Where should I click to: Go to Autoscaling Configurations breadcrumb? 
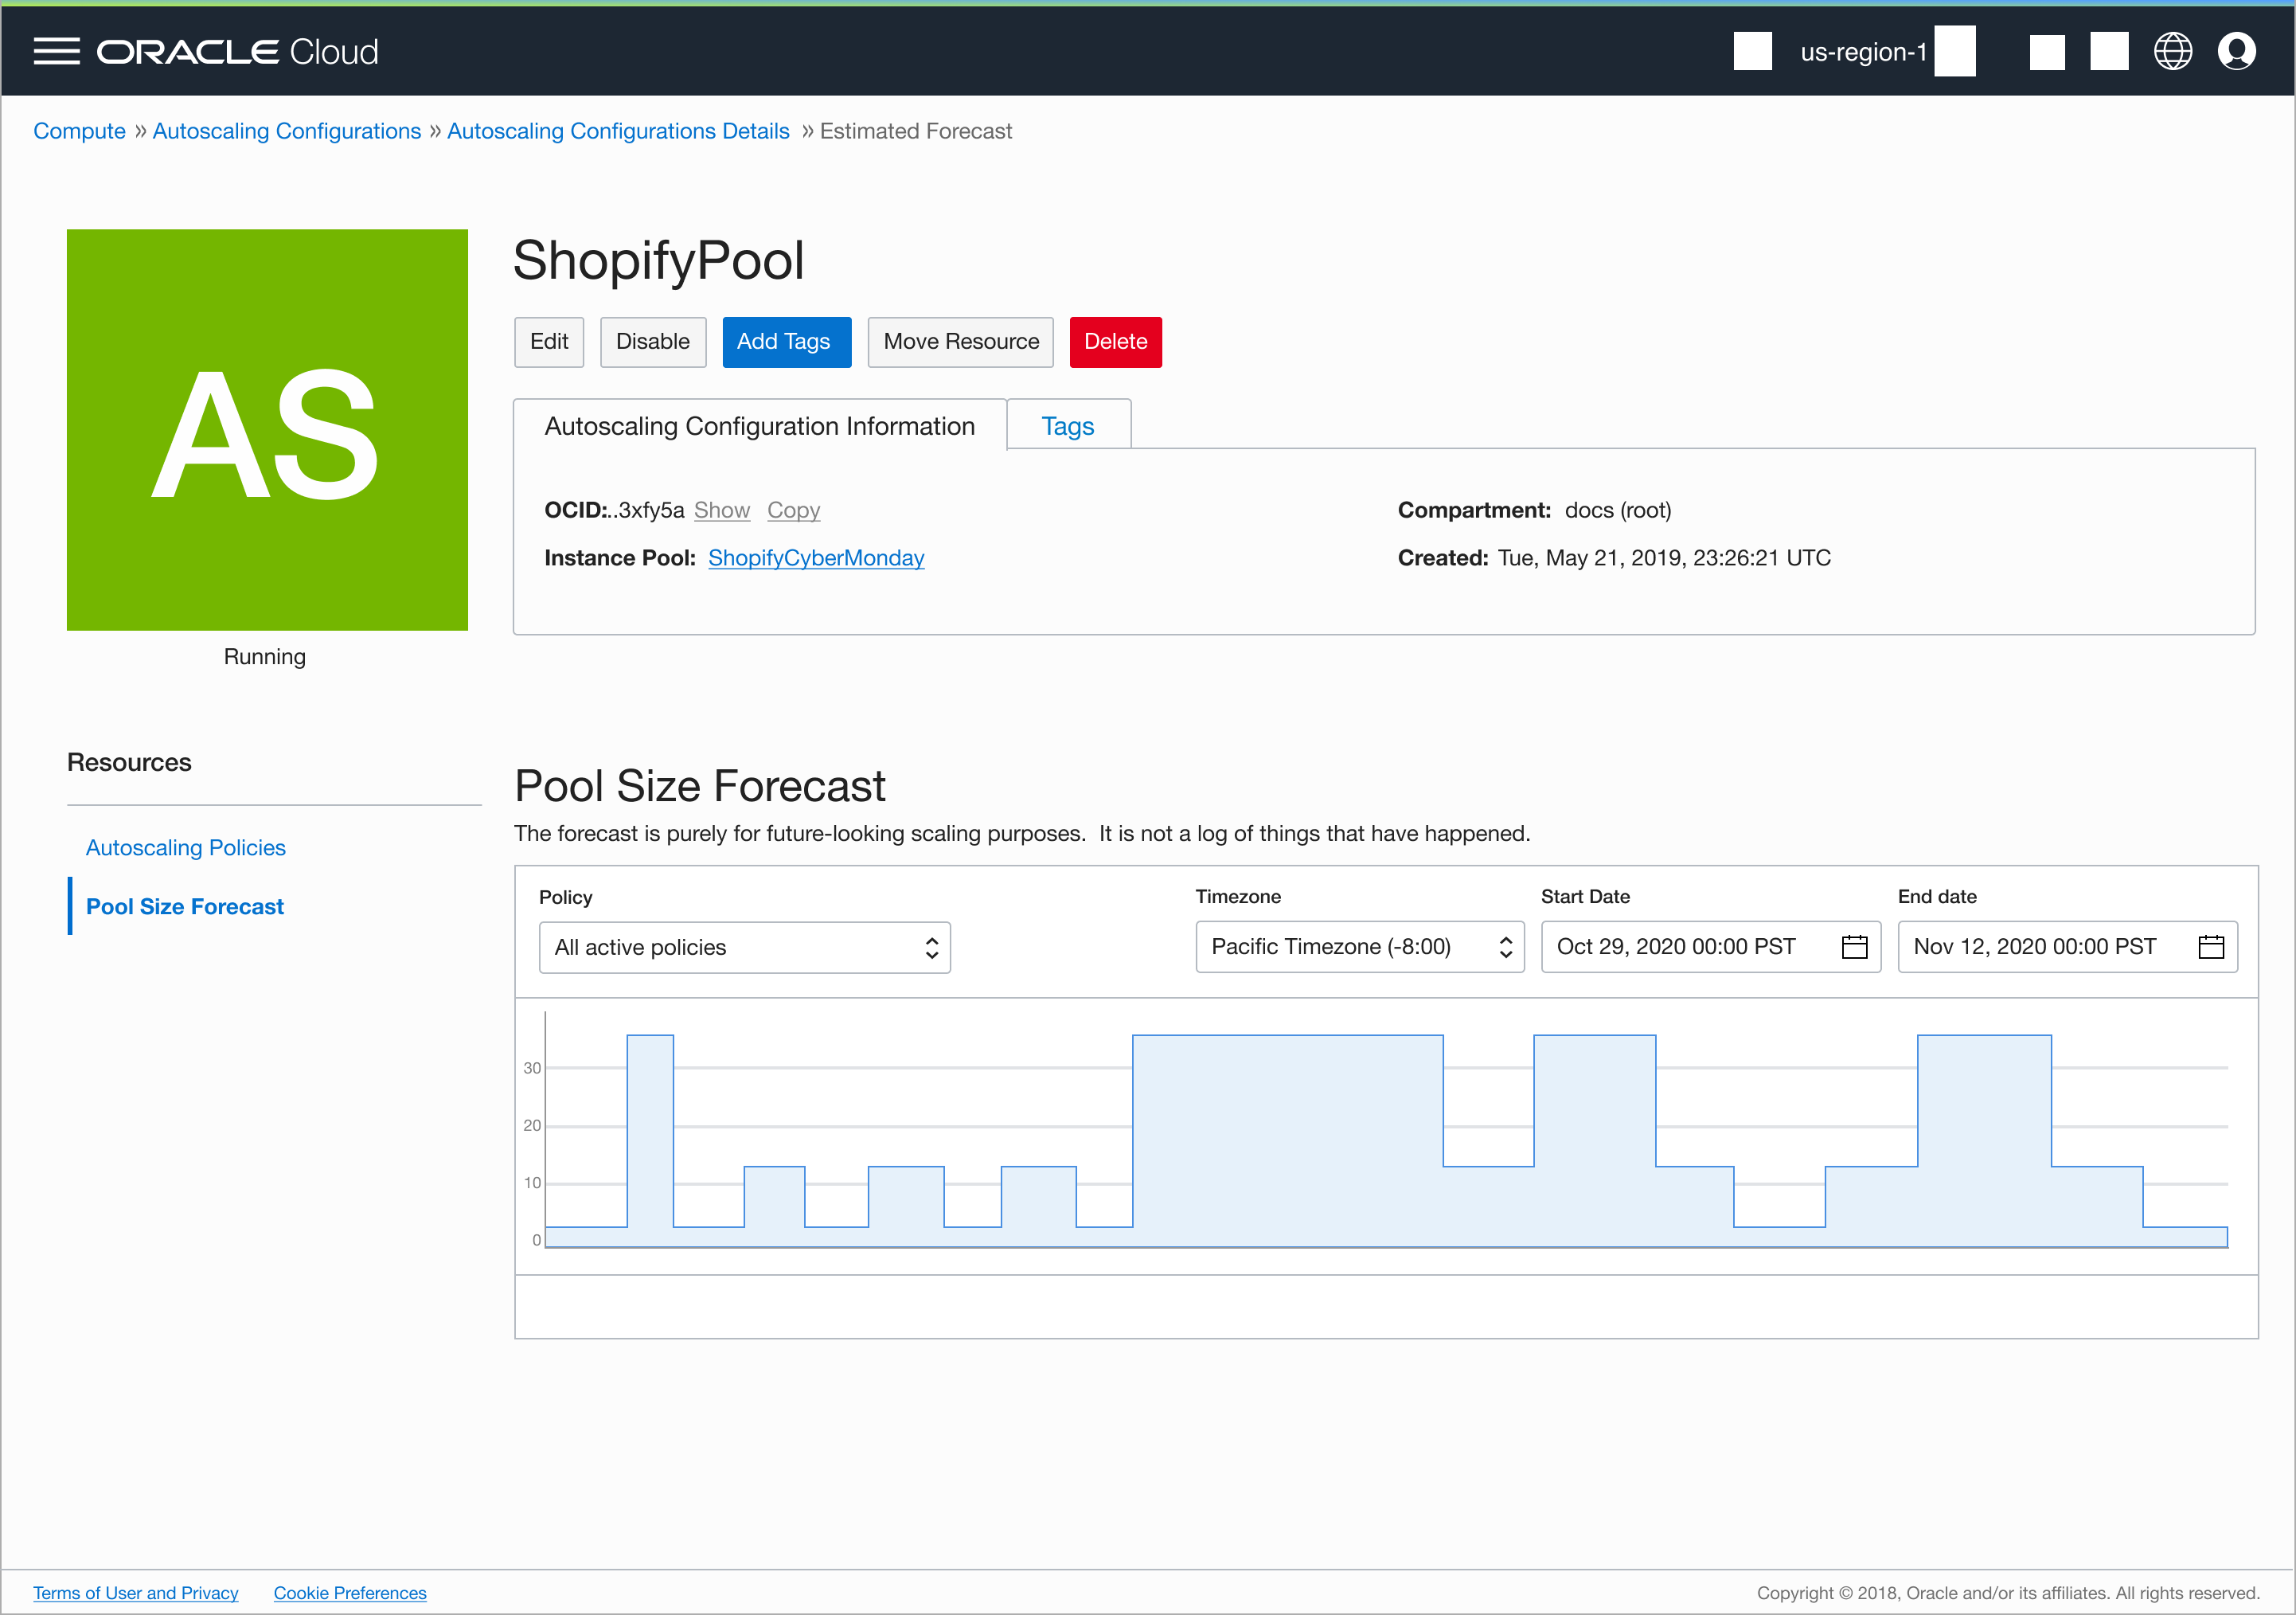pos(287,131)
